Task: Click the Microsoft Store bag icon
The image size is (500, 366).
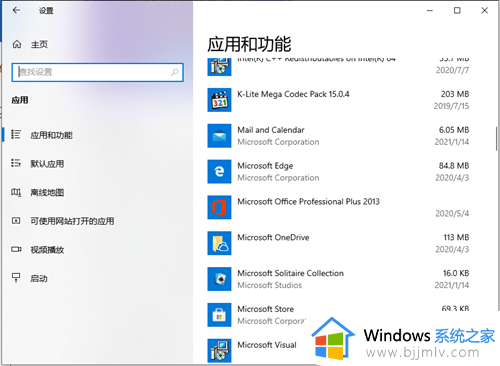Action: click(219, 315)
